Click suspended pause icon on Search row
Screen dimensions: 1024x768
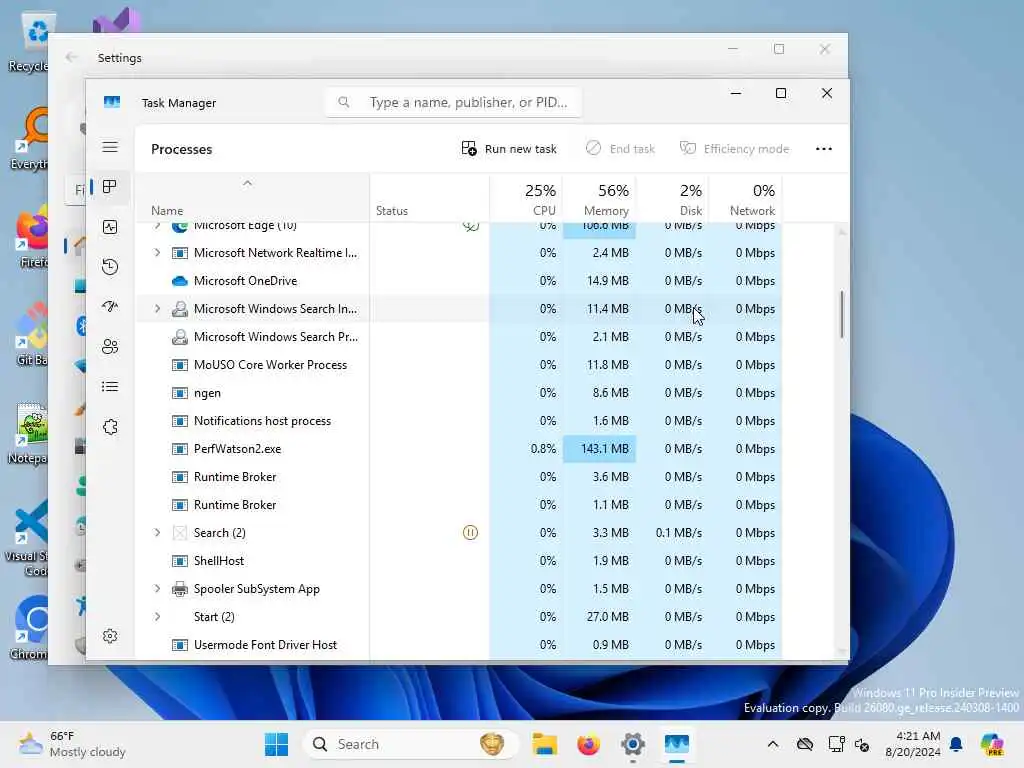[470, 533]
